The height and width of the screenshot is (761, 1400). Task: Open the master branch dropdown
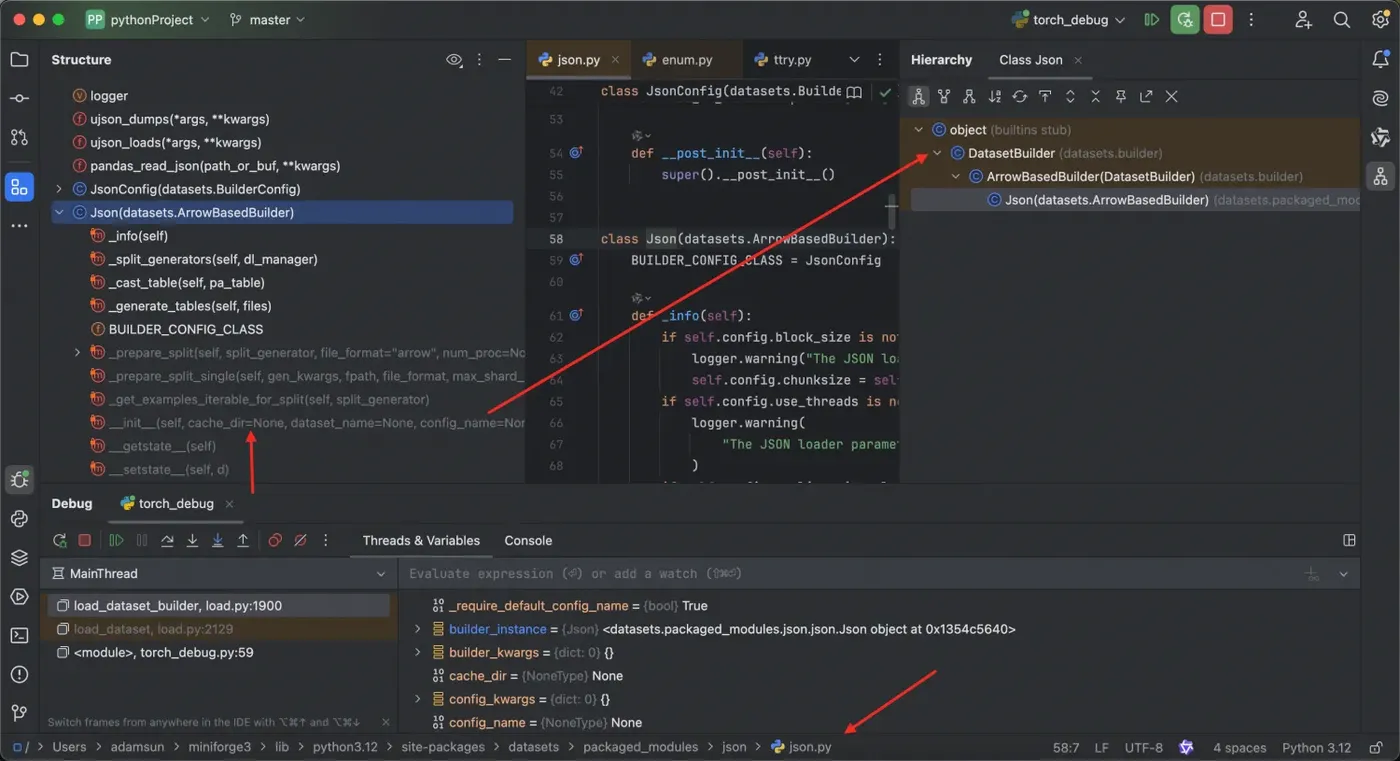(267, 19)
